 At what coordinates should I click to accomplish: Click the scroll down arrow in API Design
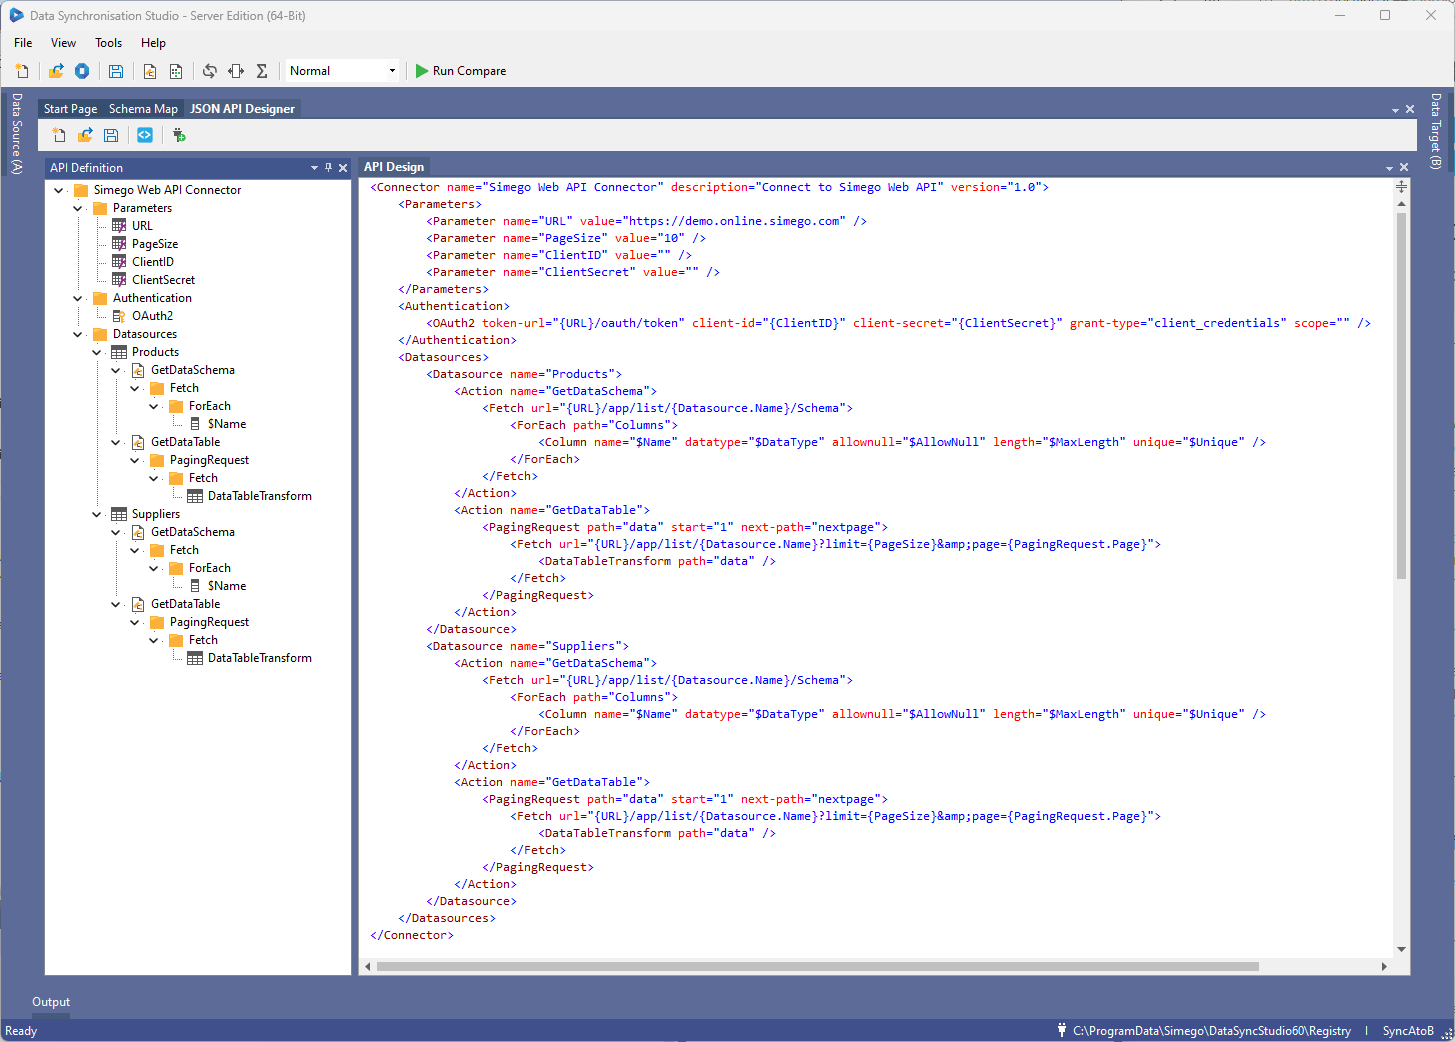(1401, 949)
